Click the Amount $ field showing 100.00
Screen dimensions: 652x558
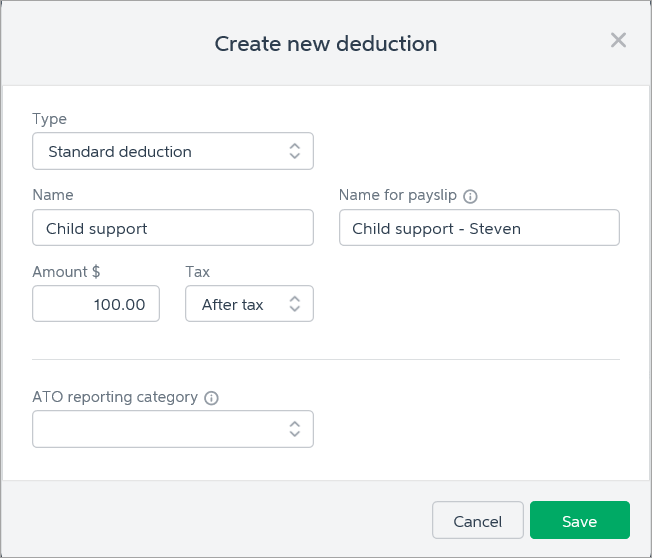coord(96,304)
